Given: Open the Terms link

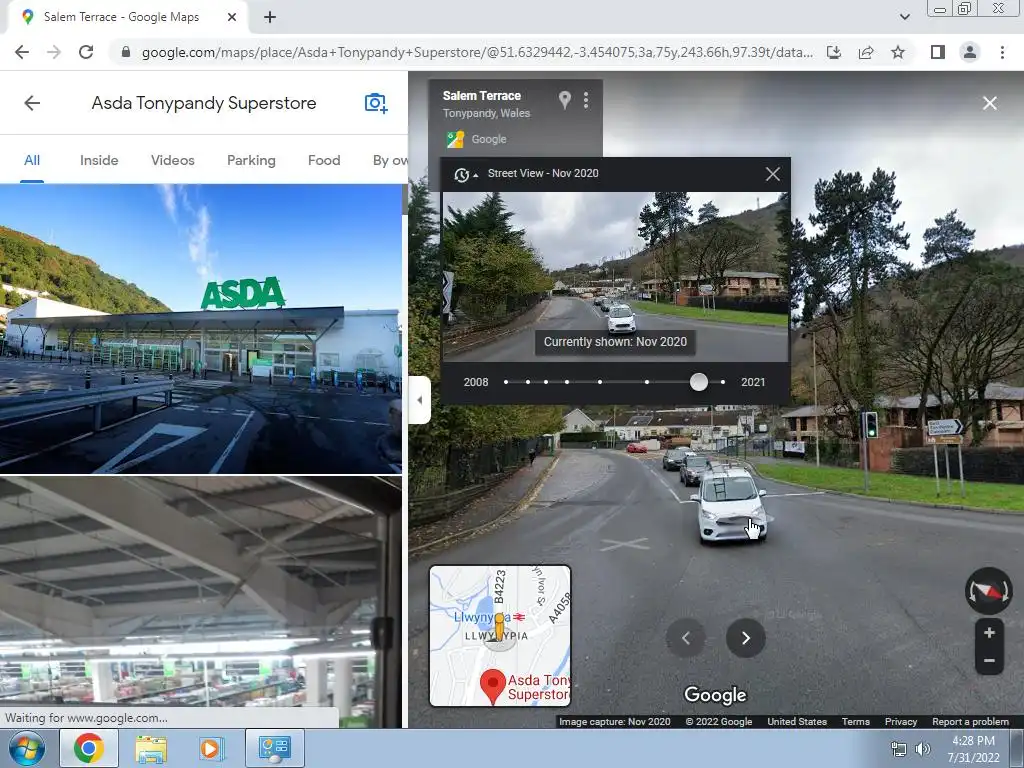Looking at the screenshot, I should pyautogui.click(x=856, y=722).
